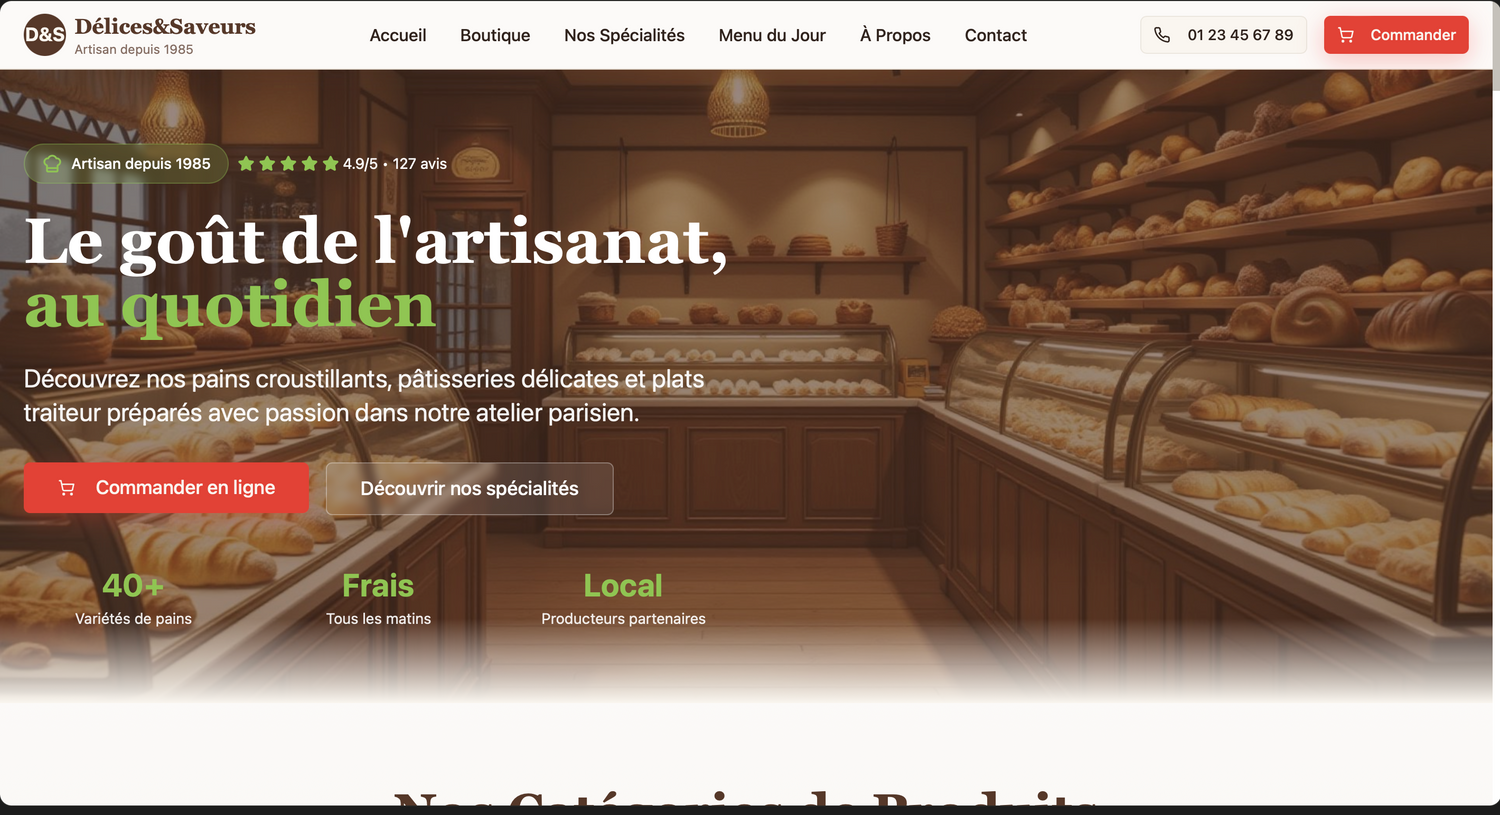1500x815 pixels.
Task: Call number 01 23 45 67 89
Action: (1239, 35)
